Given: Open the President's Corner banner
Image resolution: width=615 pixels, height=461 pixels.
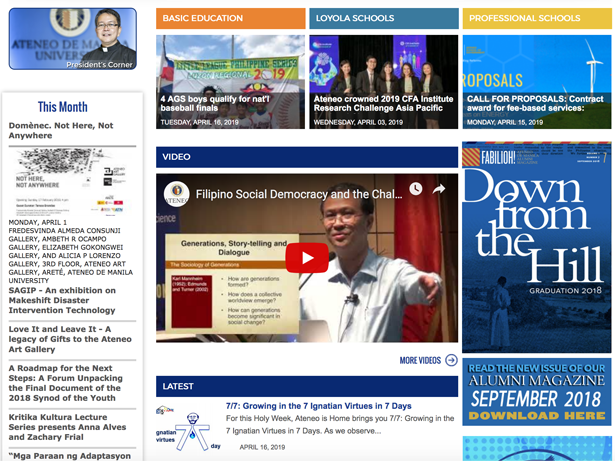Looking at the screenshot, I should pyautogui.click(x=73, y=39).
